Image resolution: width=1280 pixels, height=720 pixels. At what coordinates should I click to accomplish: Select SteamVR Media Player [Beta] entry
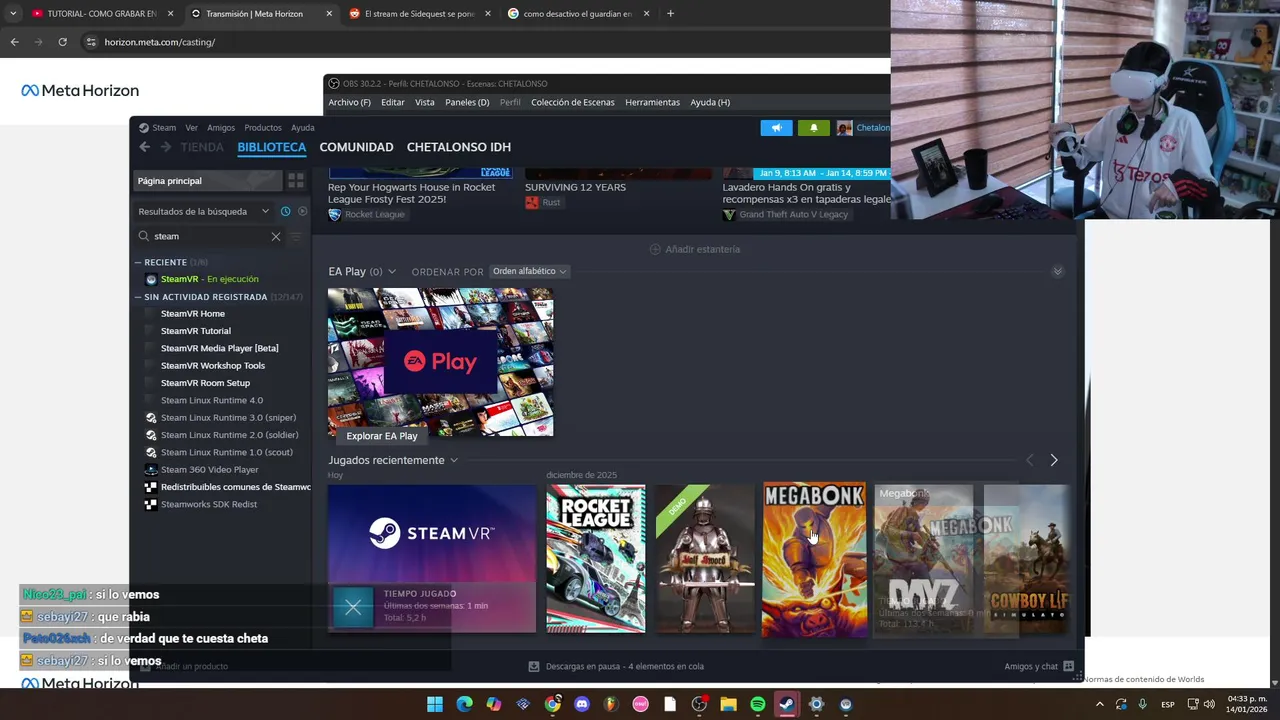point(219,348)
